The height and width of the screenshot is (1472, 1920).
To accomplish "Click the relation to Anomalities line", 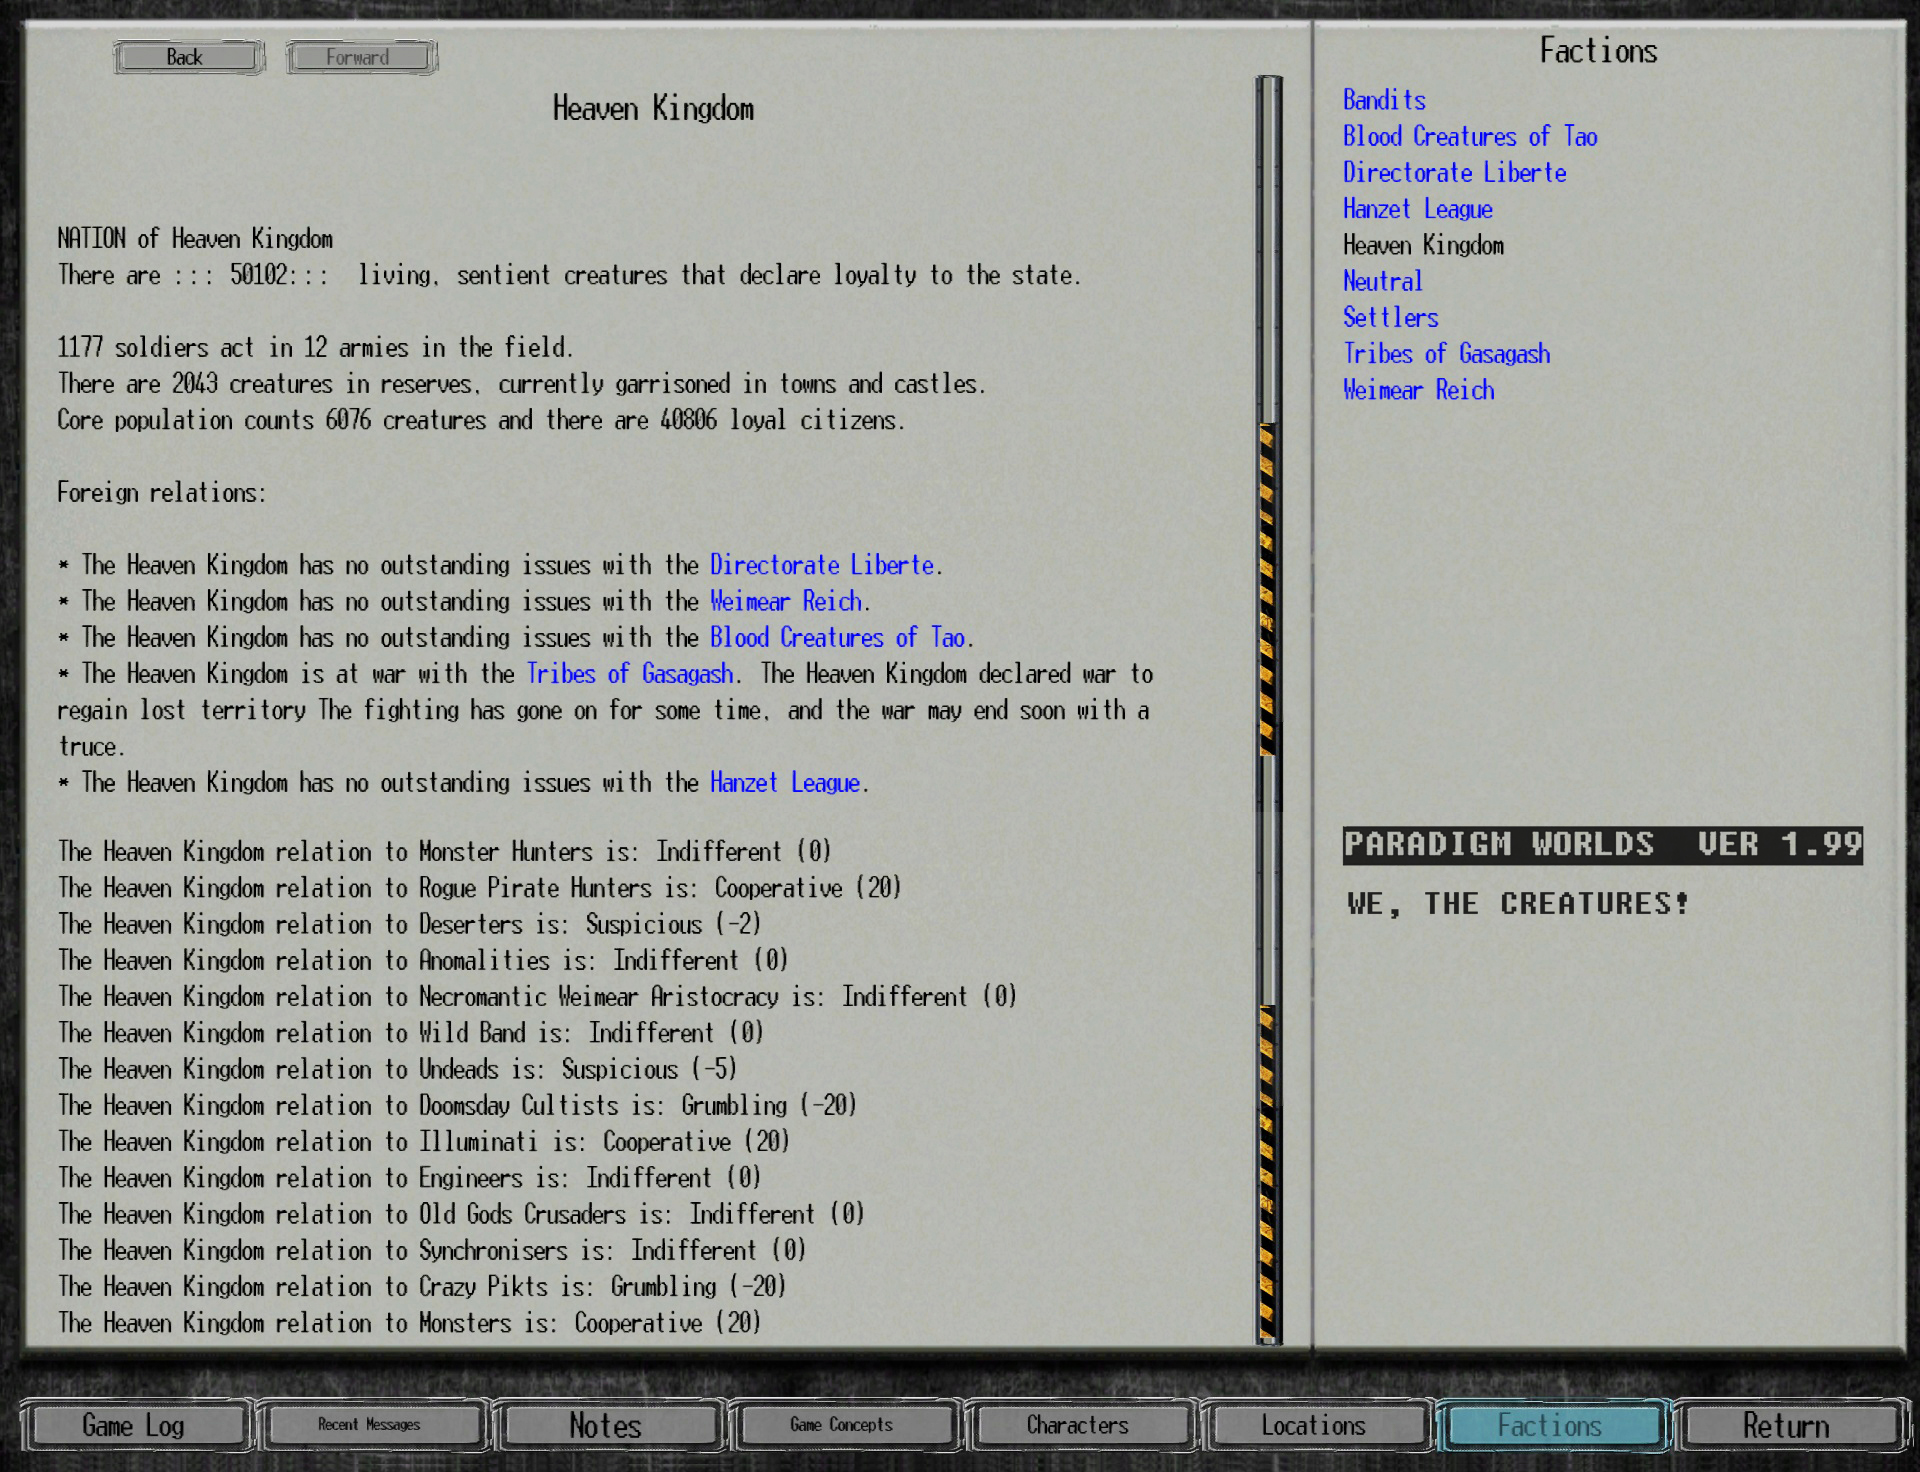I will click(x=423, y=960).
